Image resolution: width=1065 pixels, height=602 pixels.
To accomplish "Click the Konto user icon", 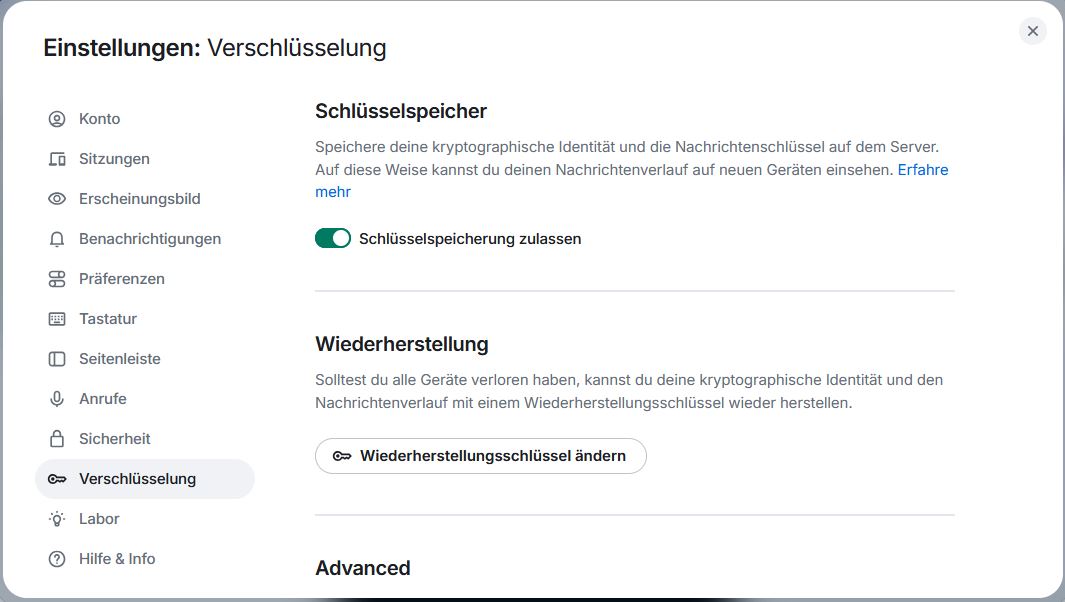I will point(57,119).
